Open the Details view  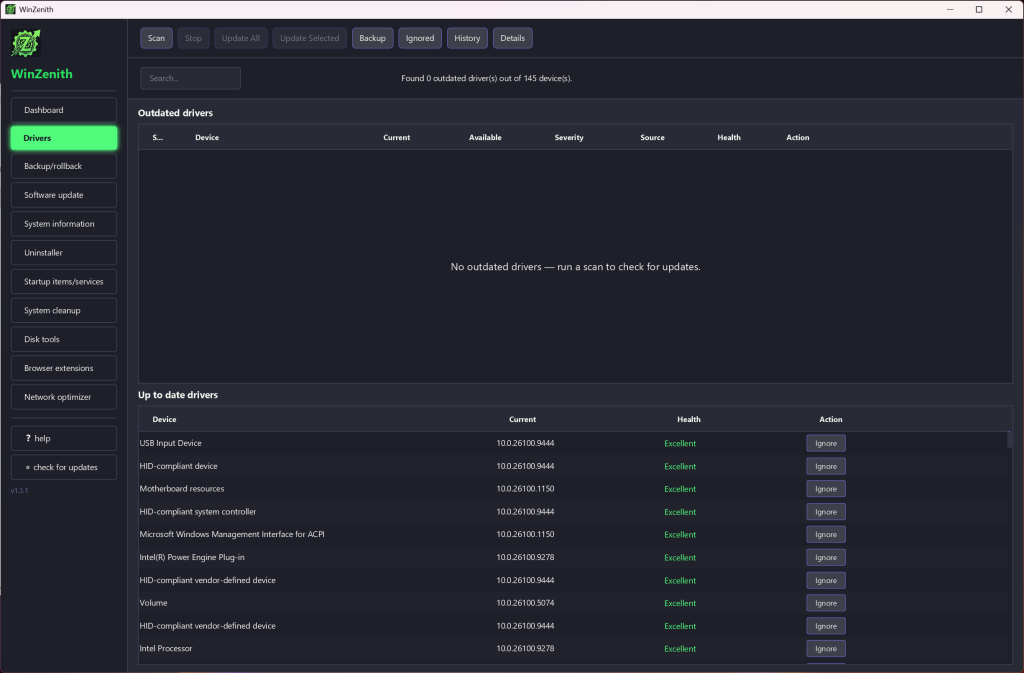[513, 38]
